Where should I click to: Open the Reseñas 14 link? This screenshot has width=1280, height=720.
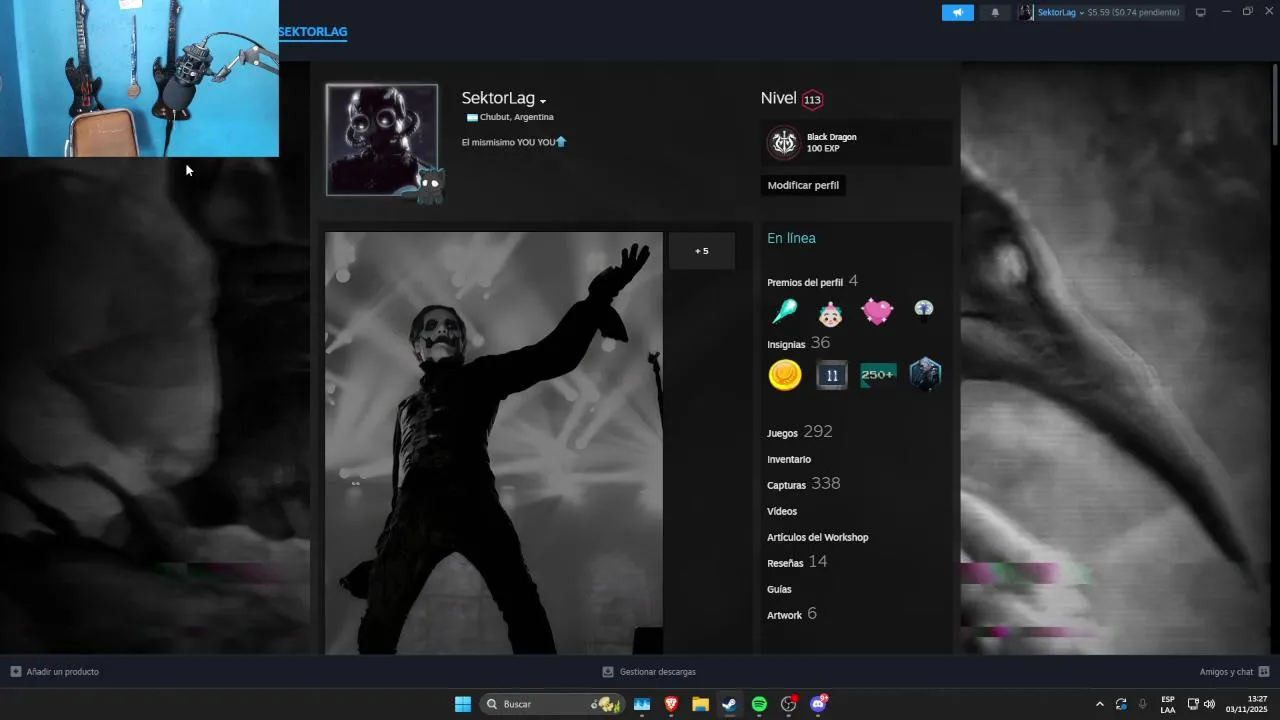point(797,562)
